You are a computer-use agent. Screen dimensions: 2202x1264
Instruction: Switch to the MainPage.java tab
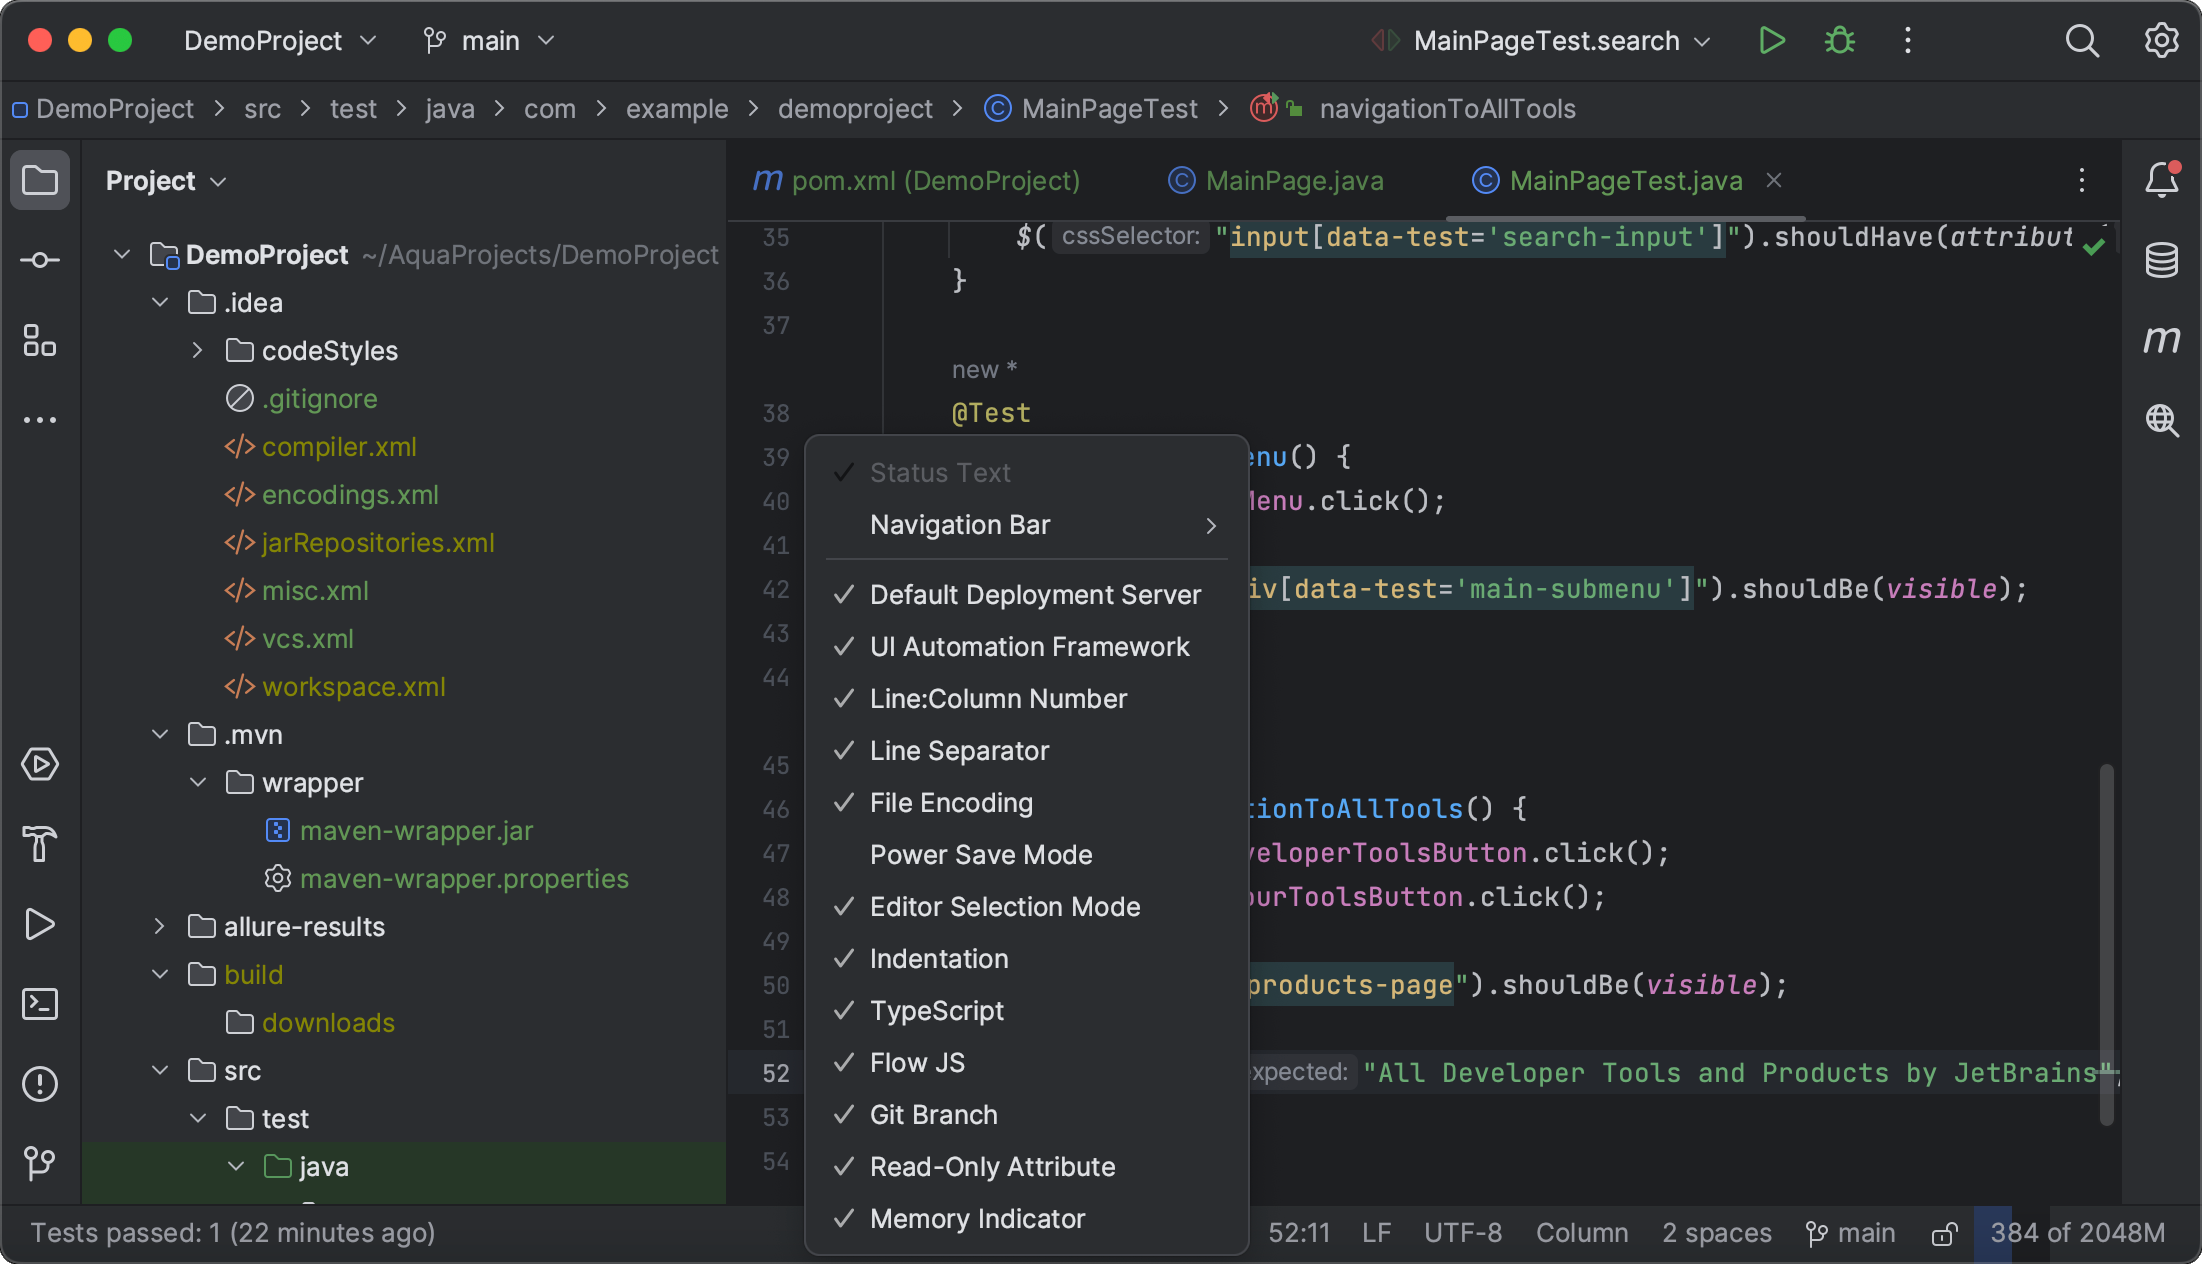pos(1293,181)
